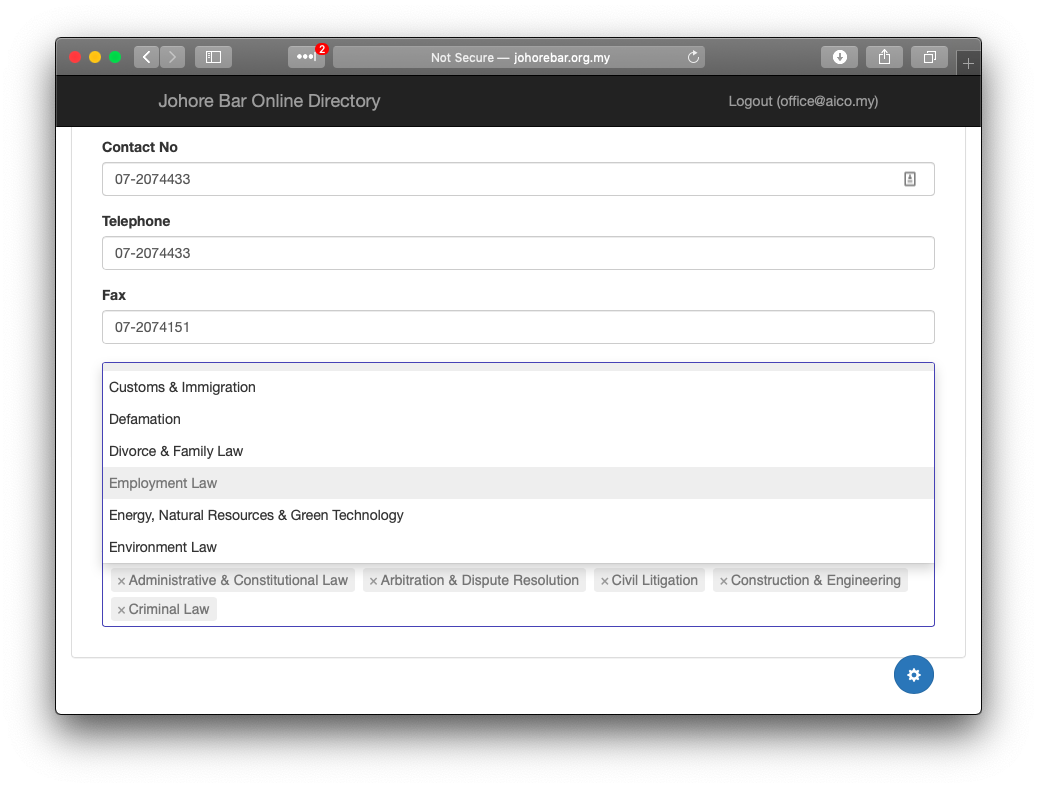Click the Safari forward navigation arrow
Image resolution: width=1037 pixels, height=788 pixels.
coord(172,57)
